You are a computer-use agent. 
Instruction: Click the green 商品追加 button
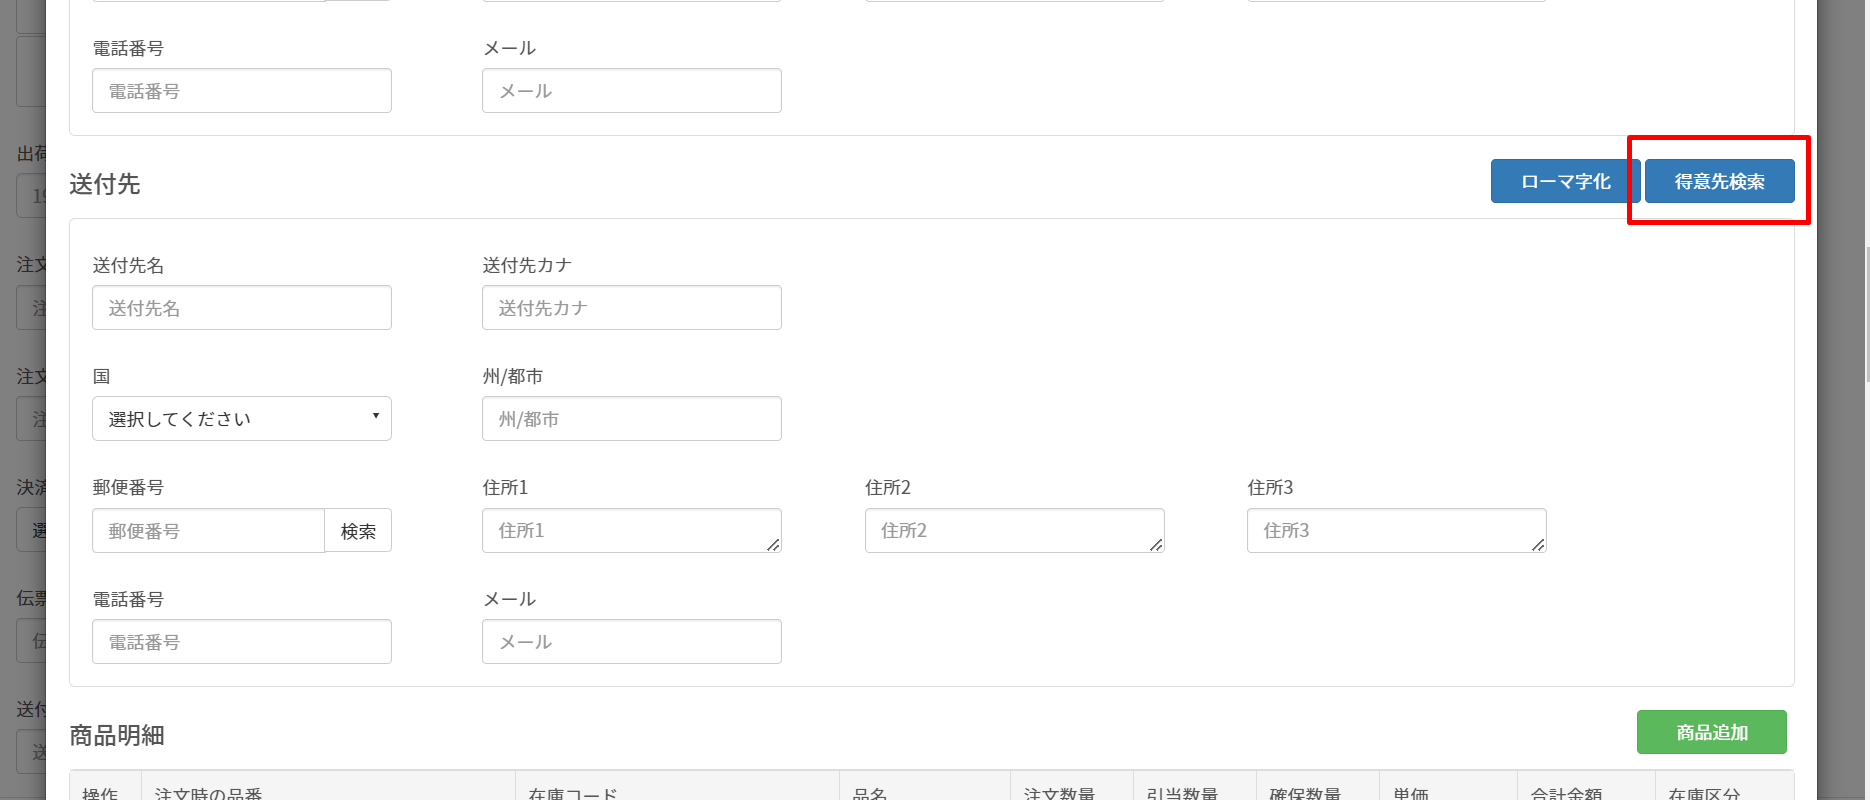[x=1711, y=732]
